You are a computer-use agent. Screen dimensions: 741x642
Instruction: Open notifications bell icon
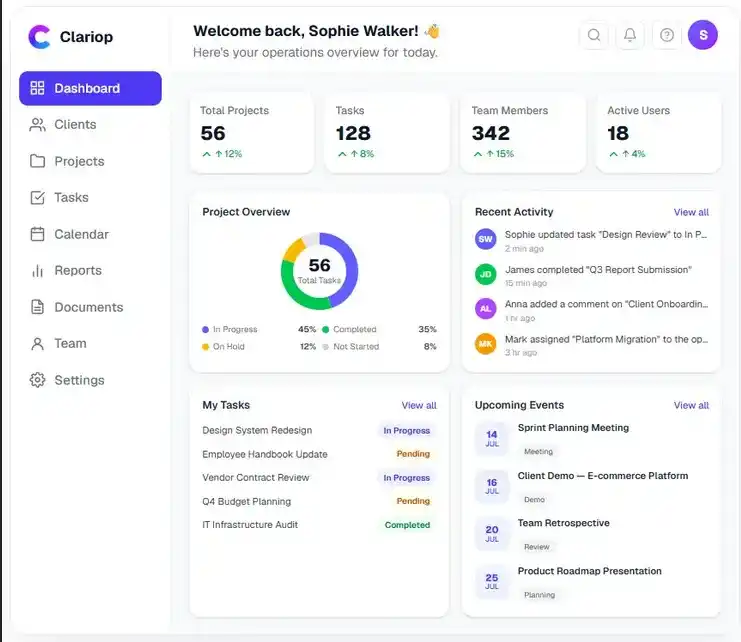tap(630, 35)
